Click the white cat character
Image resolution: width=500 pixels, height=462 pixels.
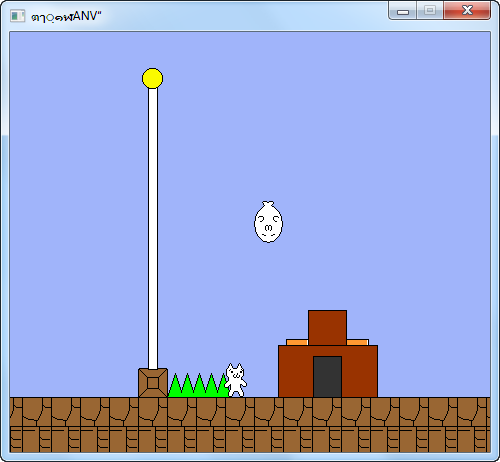click(236, 380)
